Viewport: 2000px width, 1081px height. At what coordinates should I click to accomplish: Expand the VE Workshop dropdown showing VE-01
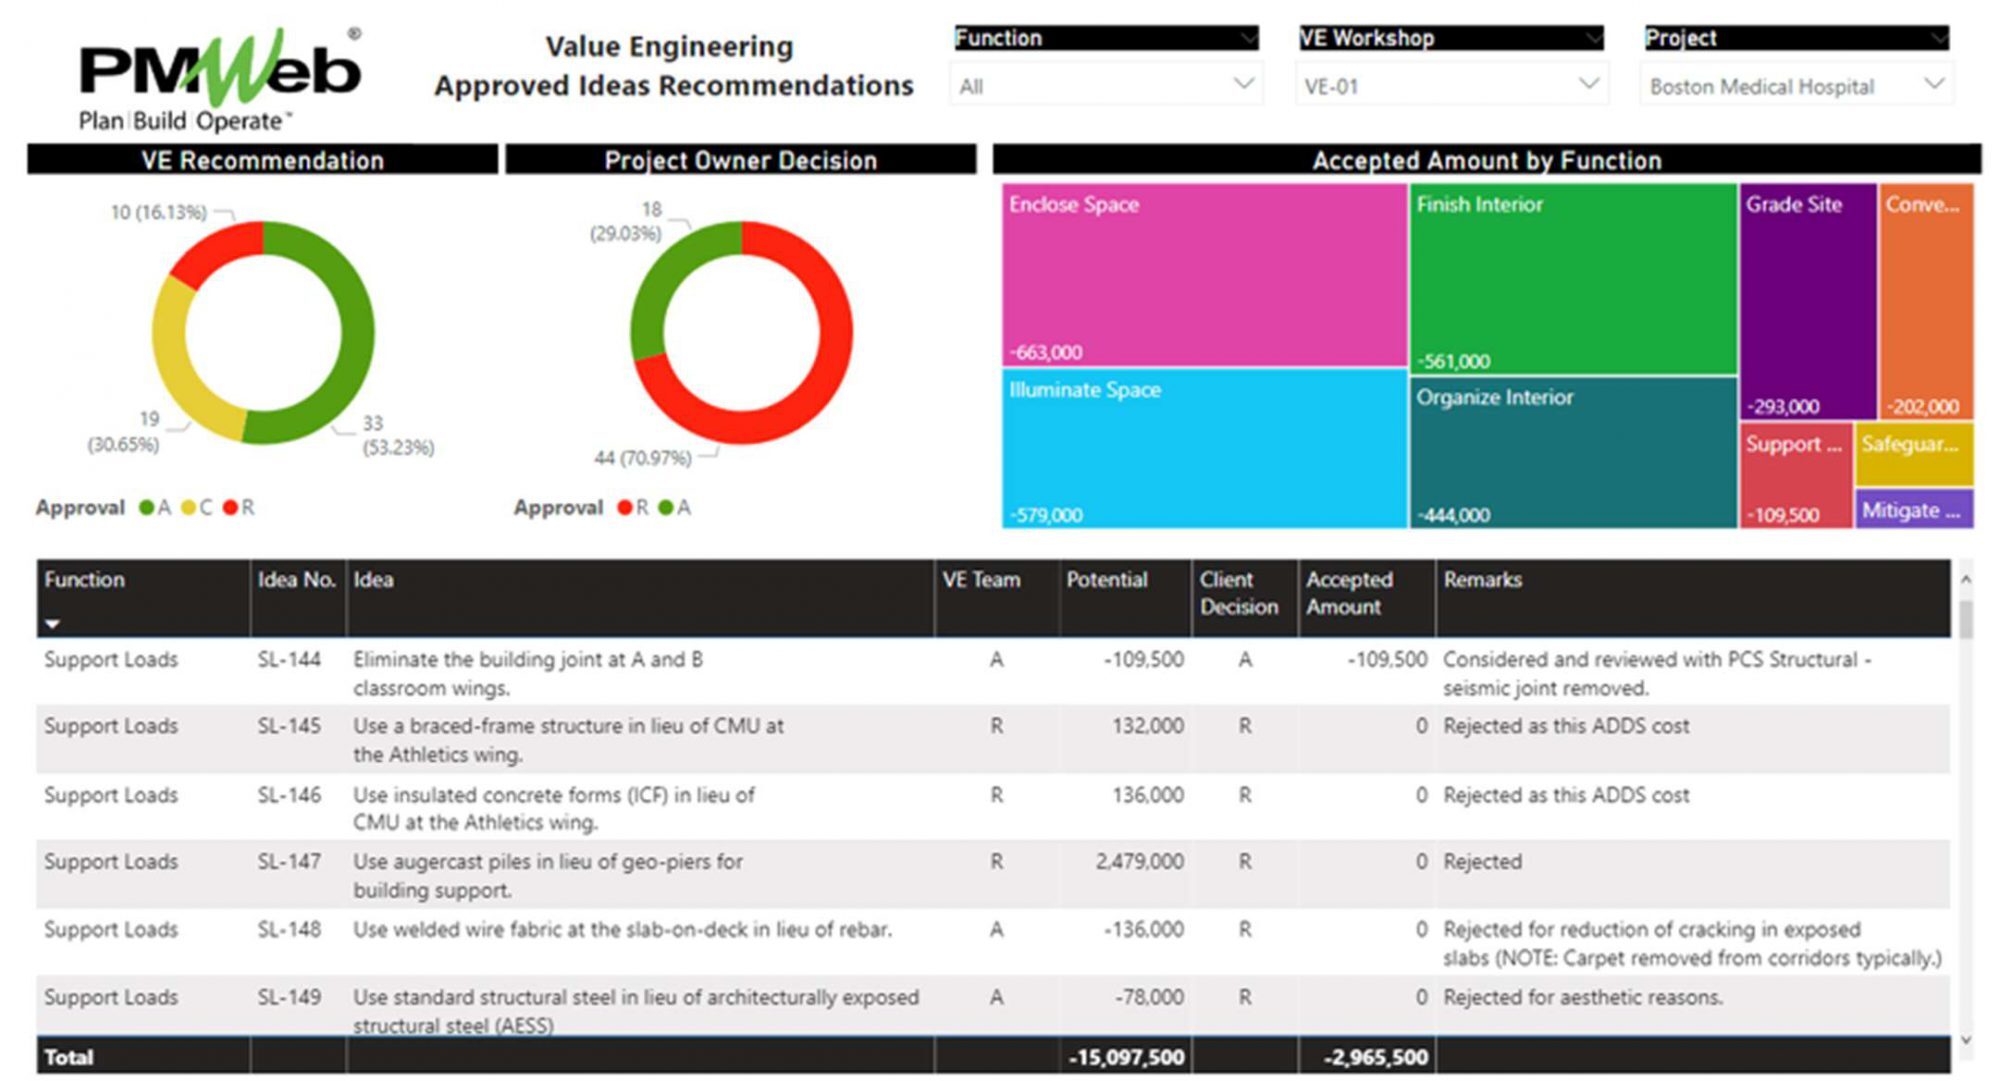1450,86
